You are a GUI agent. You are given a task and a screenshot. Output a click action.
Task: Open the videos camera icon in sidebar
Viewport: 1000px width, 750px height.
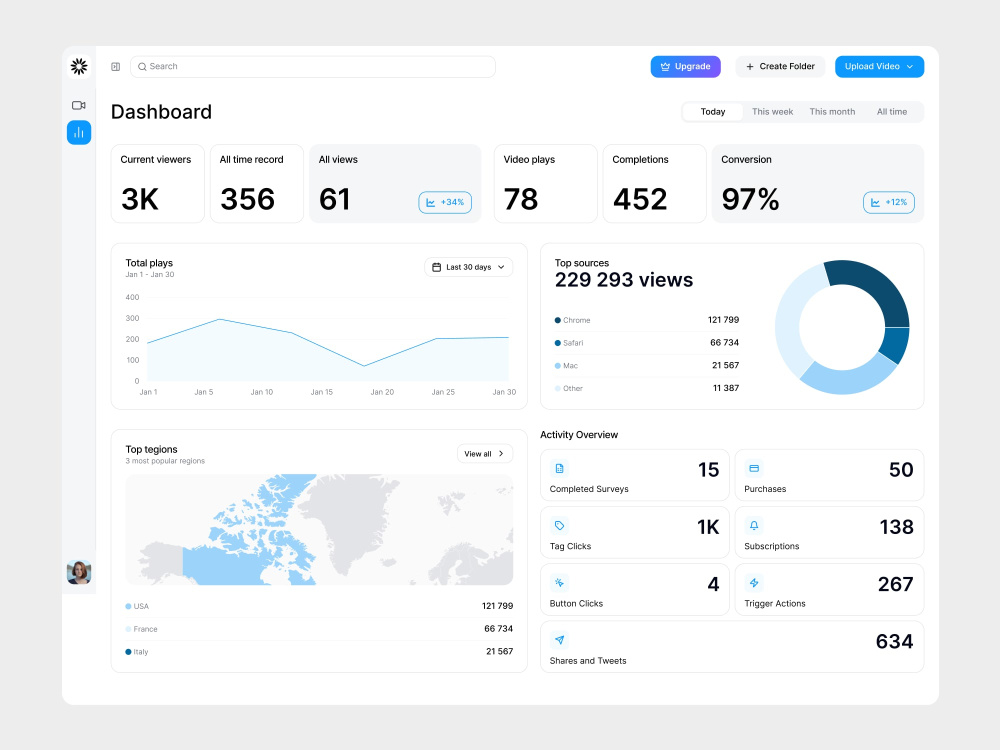click(78, 105)
